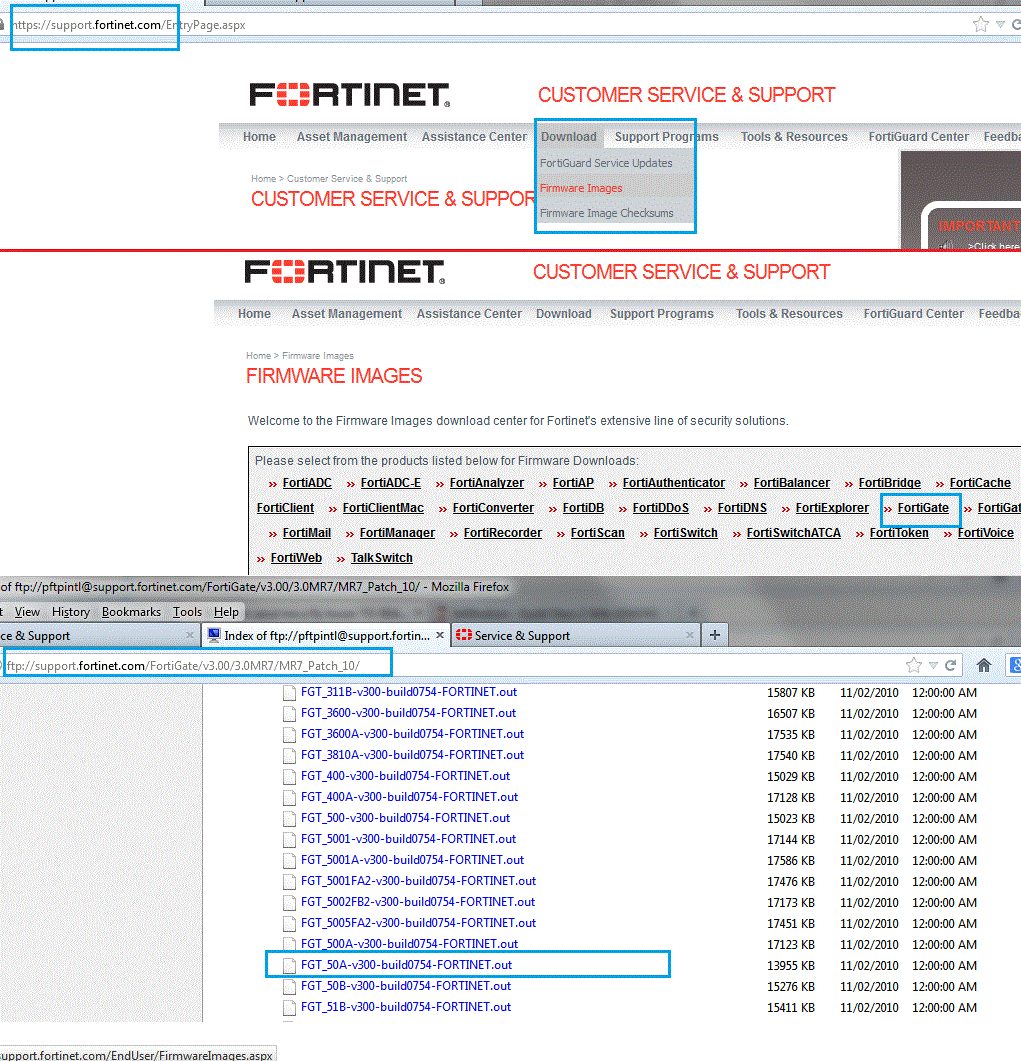Go to the Firefox home page
The image size is (1021, 1061).
coord(984,665)
